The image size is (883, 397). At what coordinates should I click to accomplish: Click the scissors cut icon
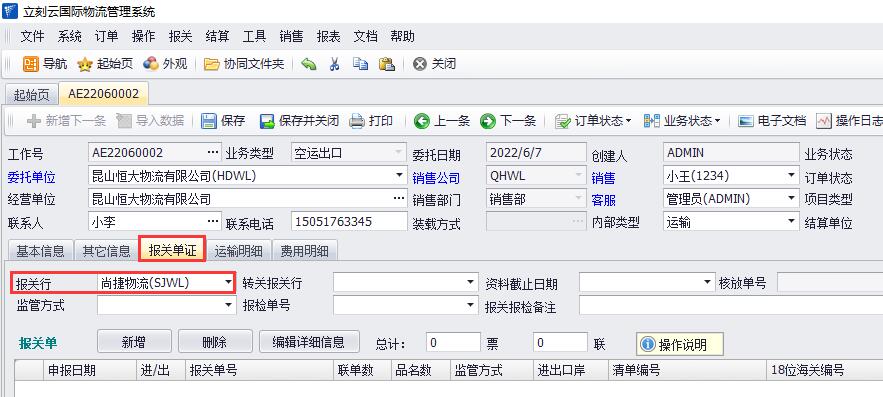click(335, 64)
